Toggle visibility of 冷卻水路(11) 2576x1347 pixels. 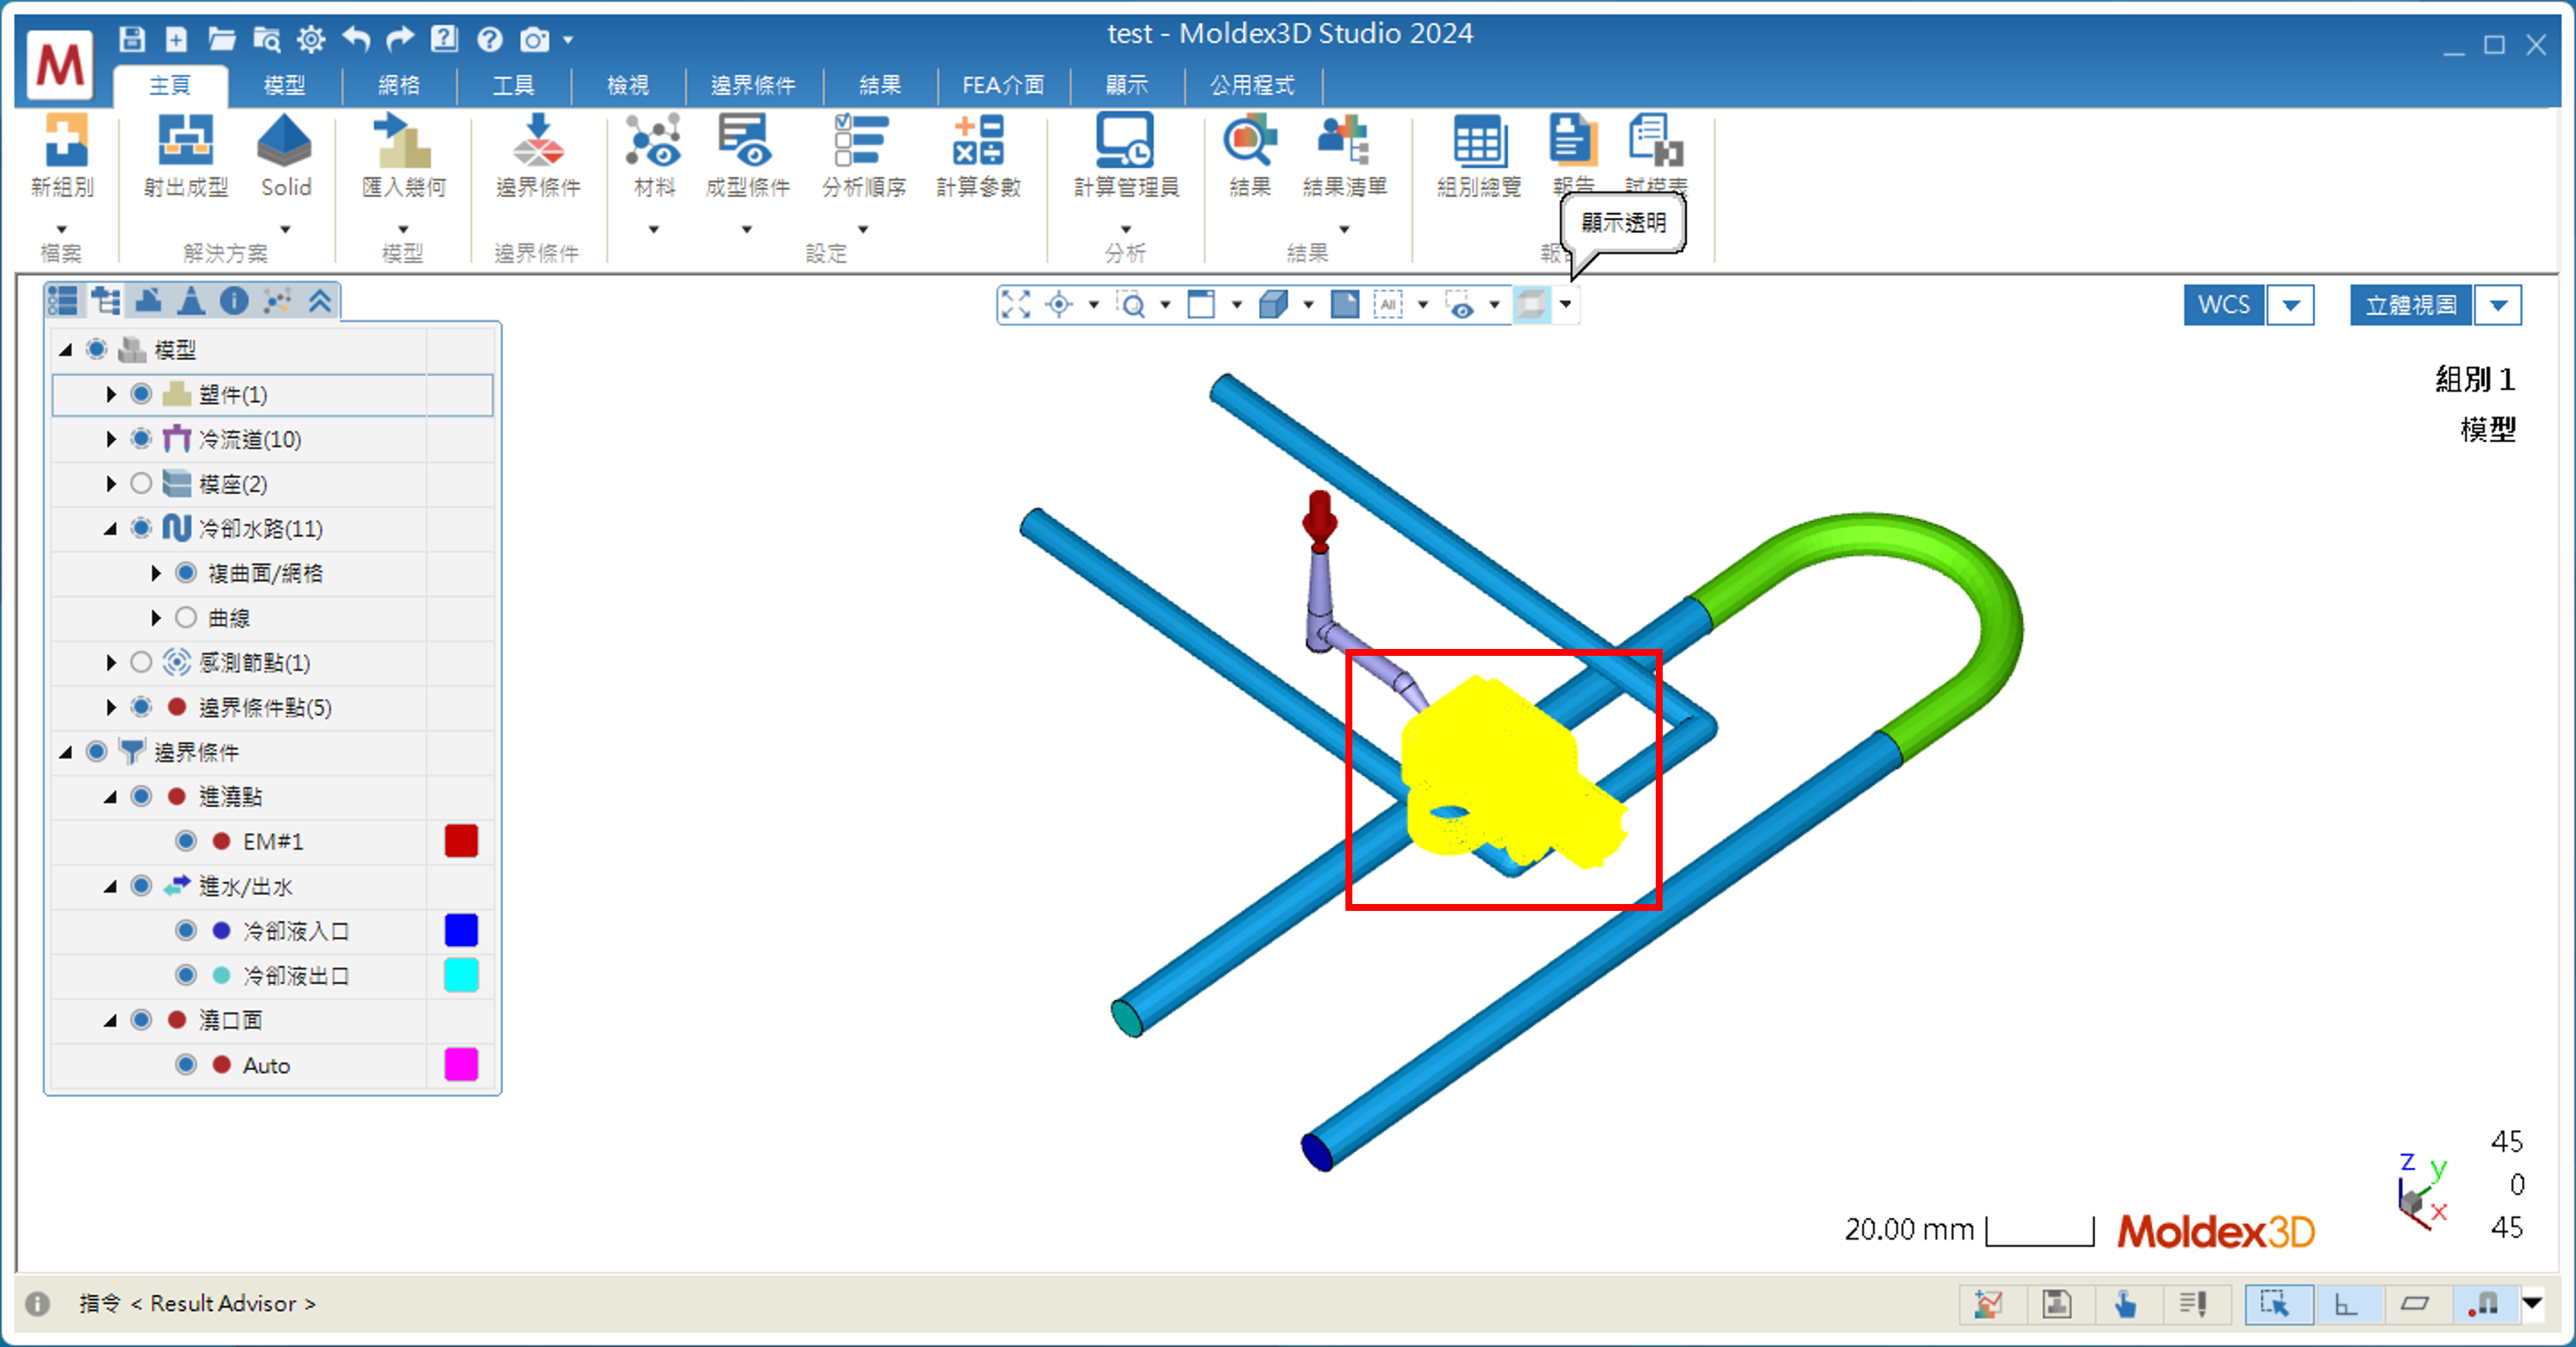(x=141, y=528)
